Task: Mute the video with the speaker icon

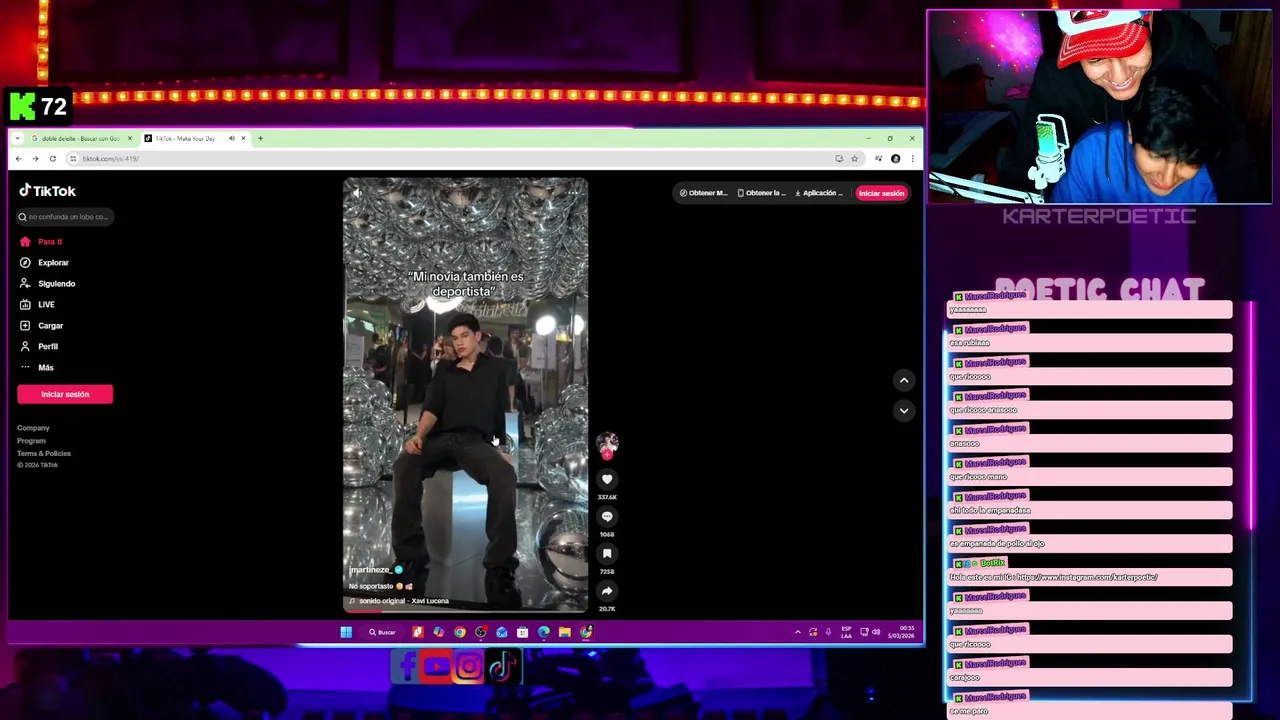Action: click(x=357, y=193)
